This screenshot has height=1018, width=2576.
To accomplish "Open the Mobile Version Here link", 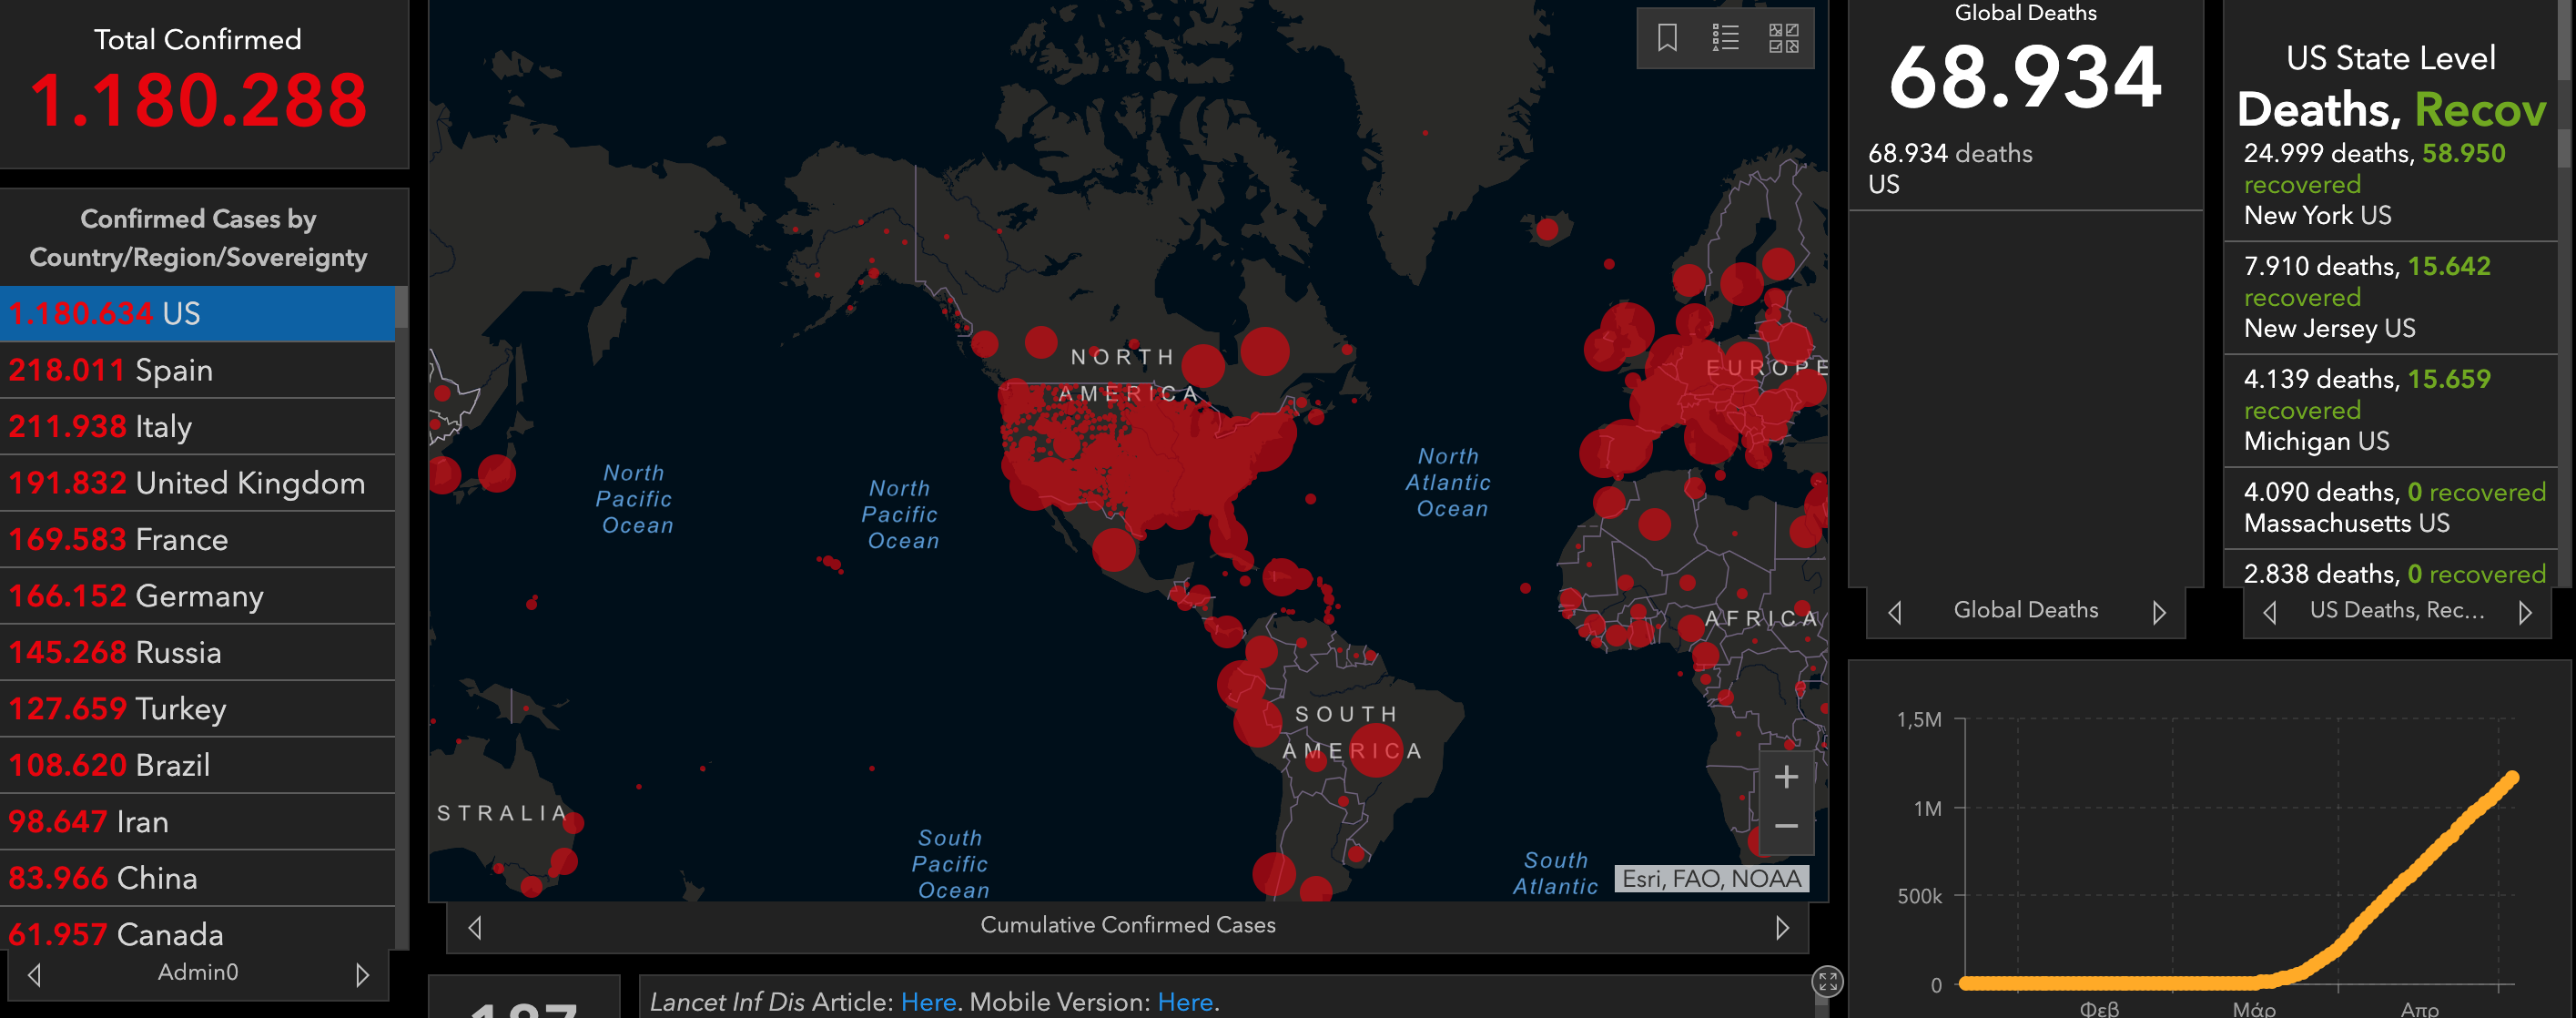I will [x=1185, y=1002].
